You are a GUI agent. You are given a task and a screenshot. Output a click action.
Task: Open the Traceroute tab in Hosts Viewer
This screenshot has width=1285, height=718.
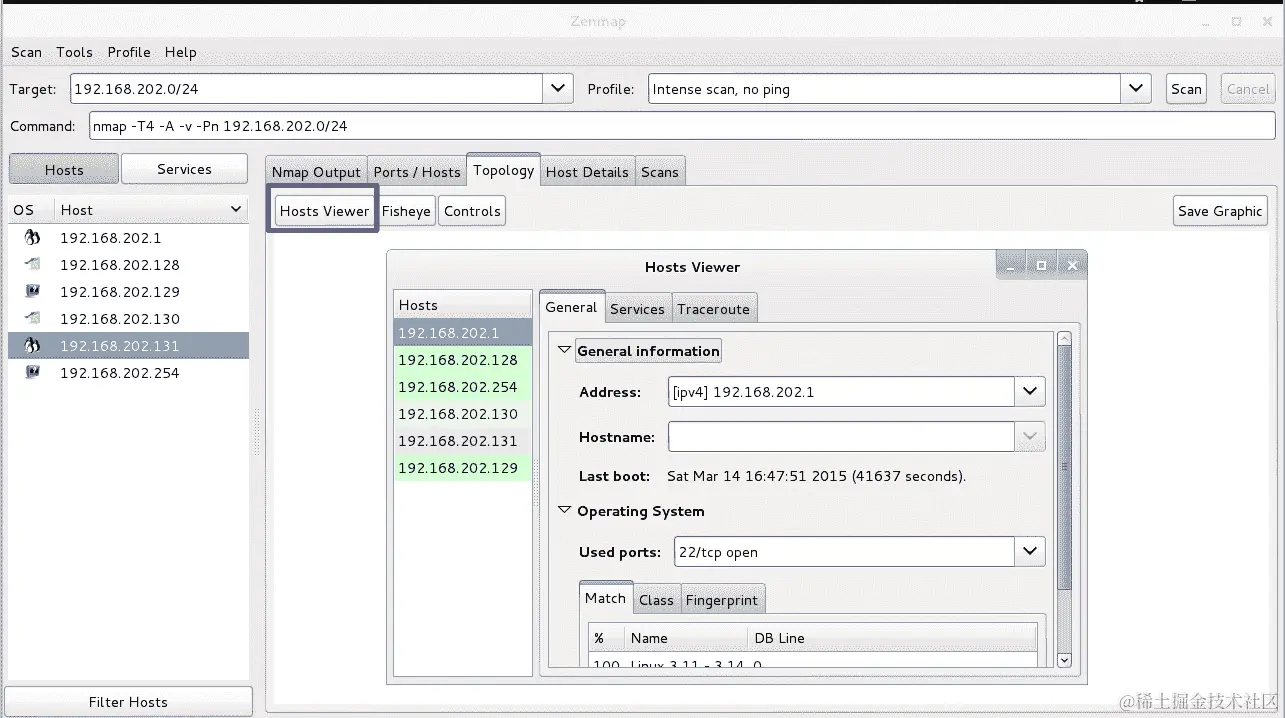coord(713,309)
